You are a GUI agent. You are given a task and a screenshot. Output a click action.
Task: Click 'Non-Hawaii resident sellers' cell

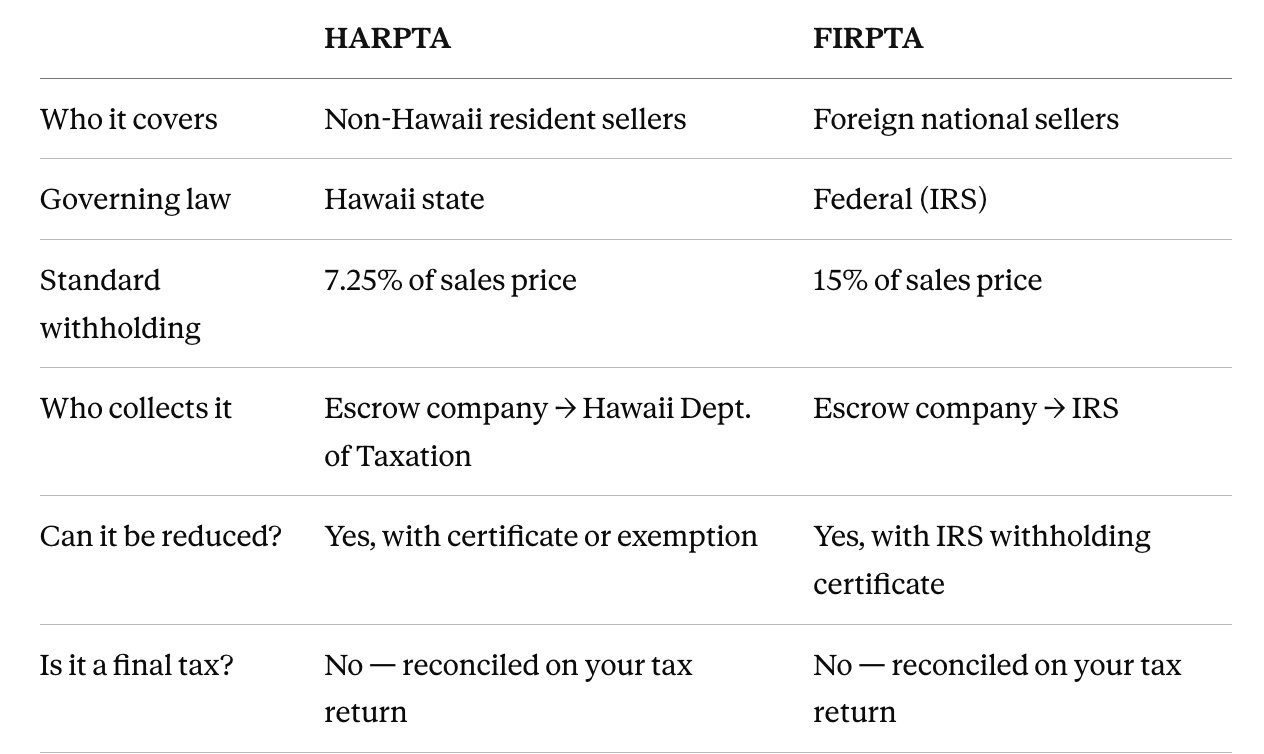(505, 119)
